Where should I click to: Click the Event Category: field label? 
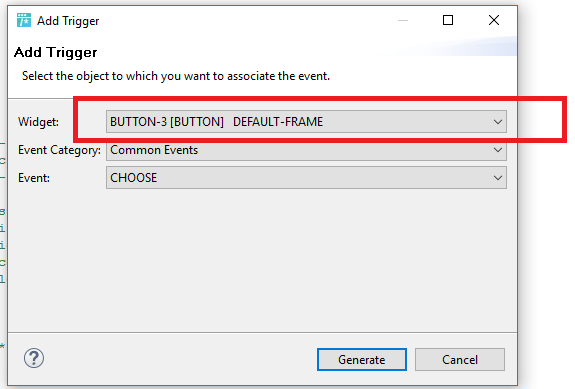click(x=59, y=150)
